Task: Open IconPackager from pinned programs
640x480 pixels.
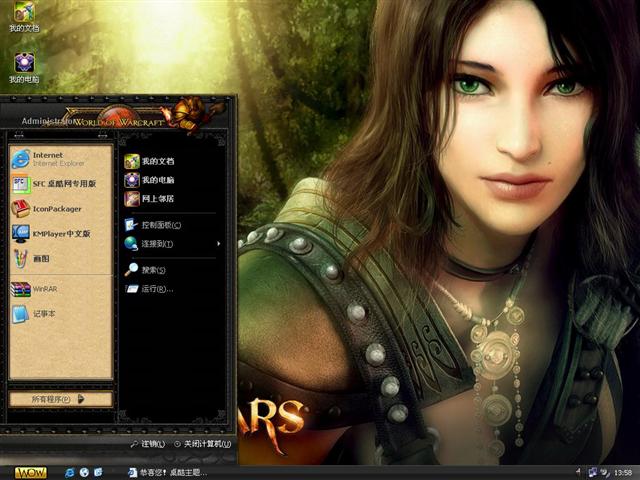Action: [58, 209]
